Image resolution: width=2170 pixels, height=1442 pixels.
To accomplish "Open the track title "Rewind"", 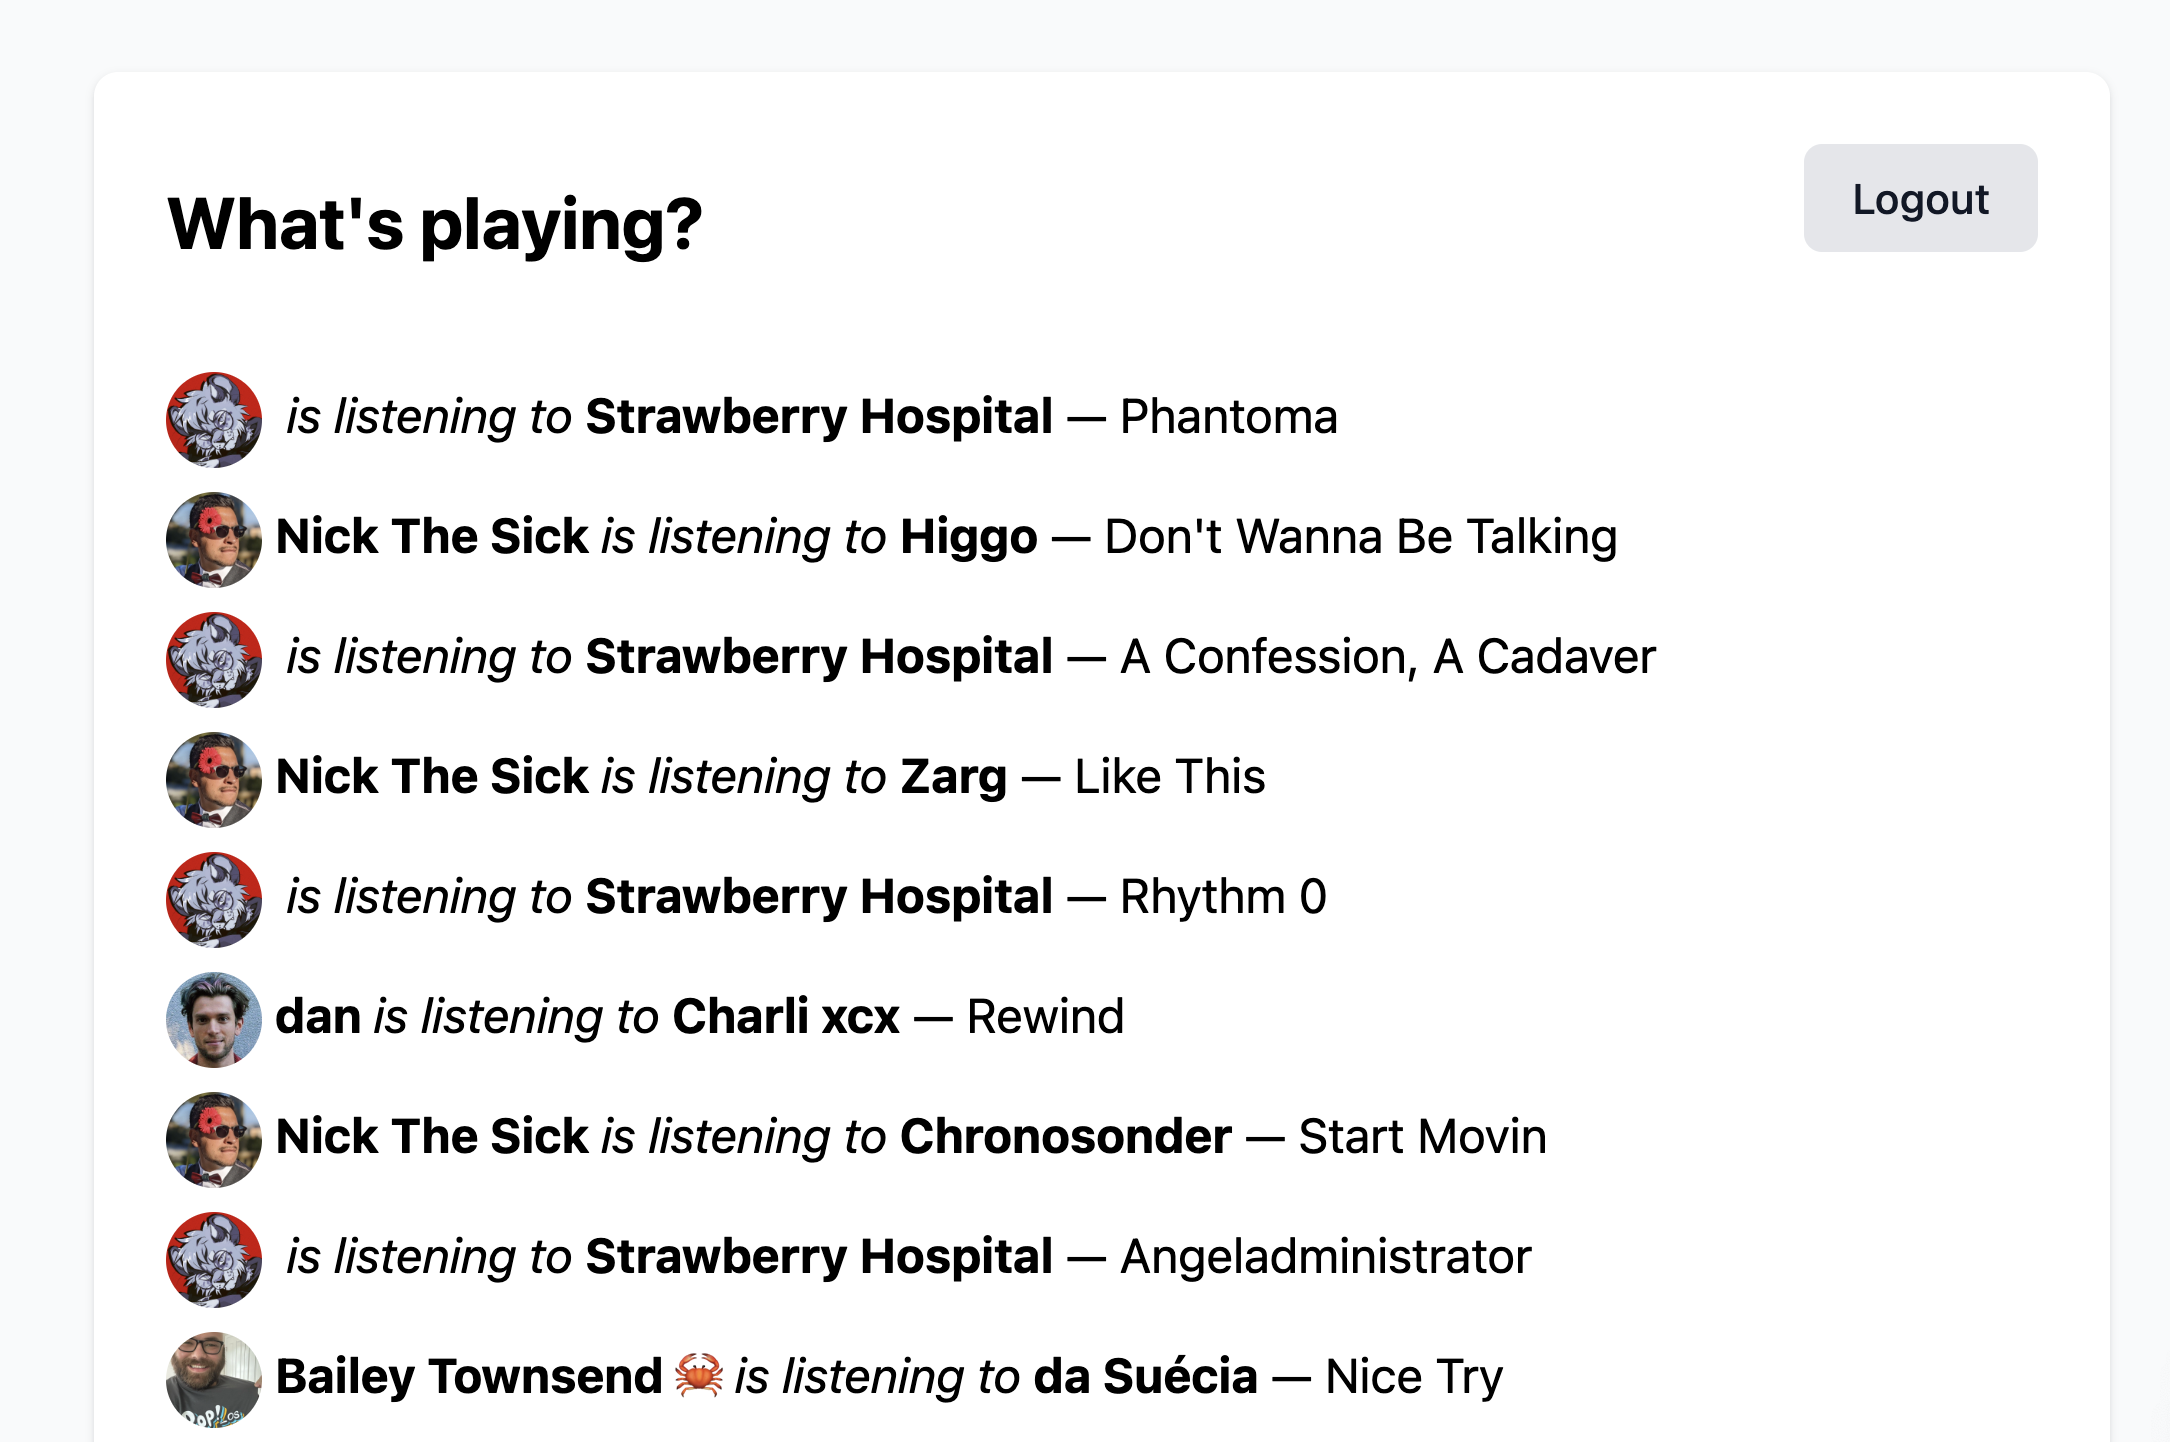I will [1045, 1017].
